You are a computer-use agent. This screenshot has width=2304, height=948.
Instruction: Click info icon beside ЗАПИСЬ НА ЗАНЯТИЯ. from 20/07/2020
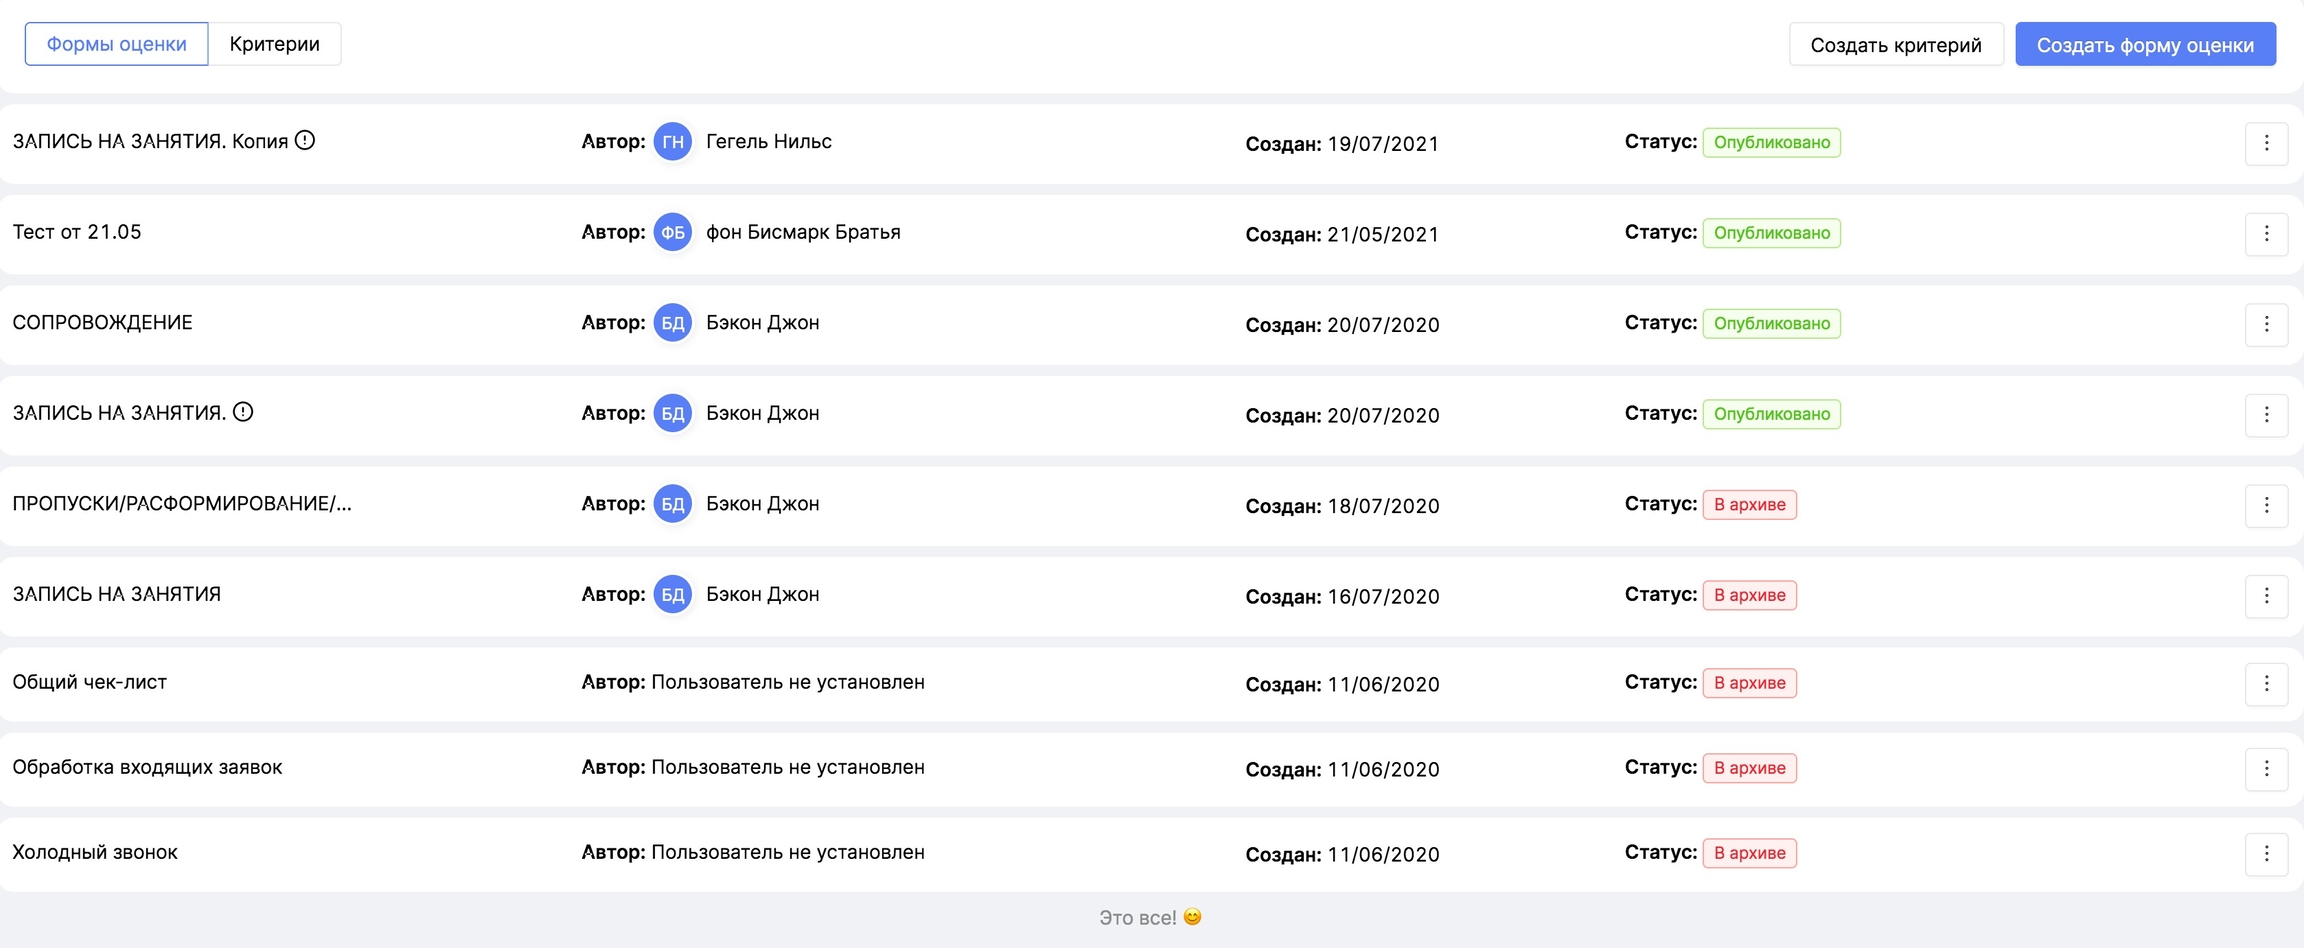click(x=243, y=412)
